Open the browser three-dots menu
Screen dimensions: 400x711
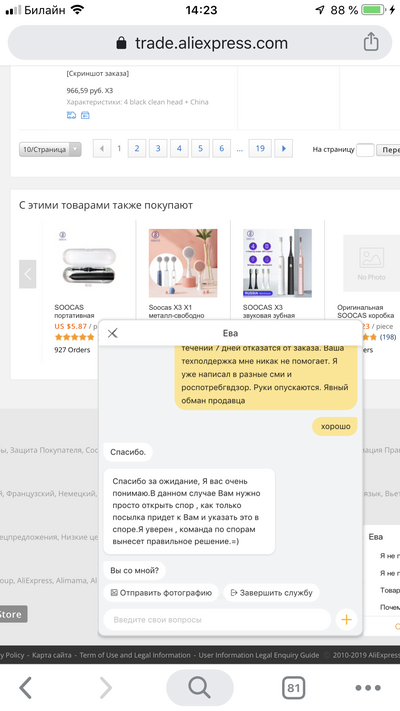coord(368,688)
